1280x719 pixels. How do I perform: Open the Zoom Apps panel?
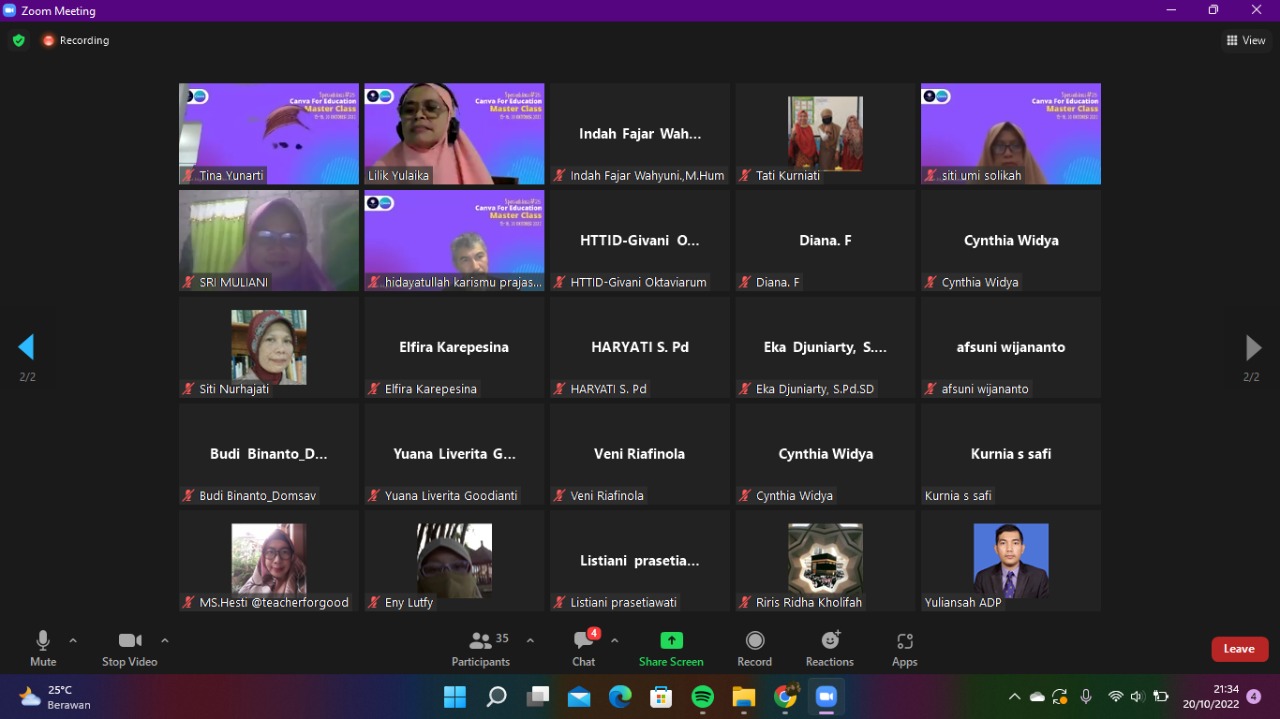click(905, 648)
